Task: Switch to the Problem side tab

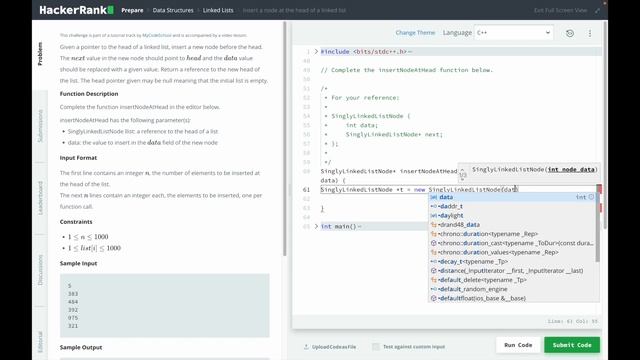Action: click(x=40, y=53)
